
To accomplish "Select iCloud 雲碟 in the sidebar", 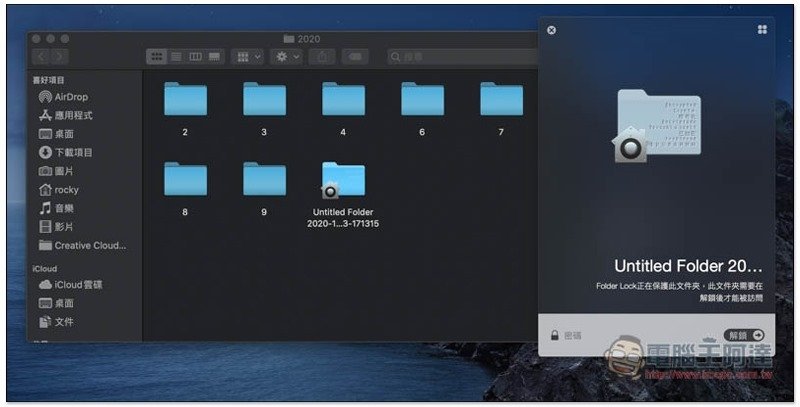I will coord(78,285).
